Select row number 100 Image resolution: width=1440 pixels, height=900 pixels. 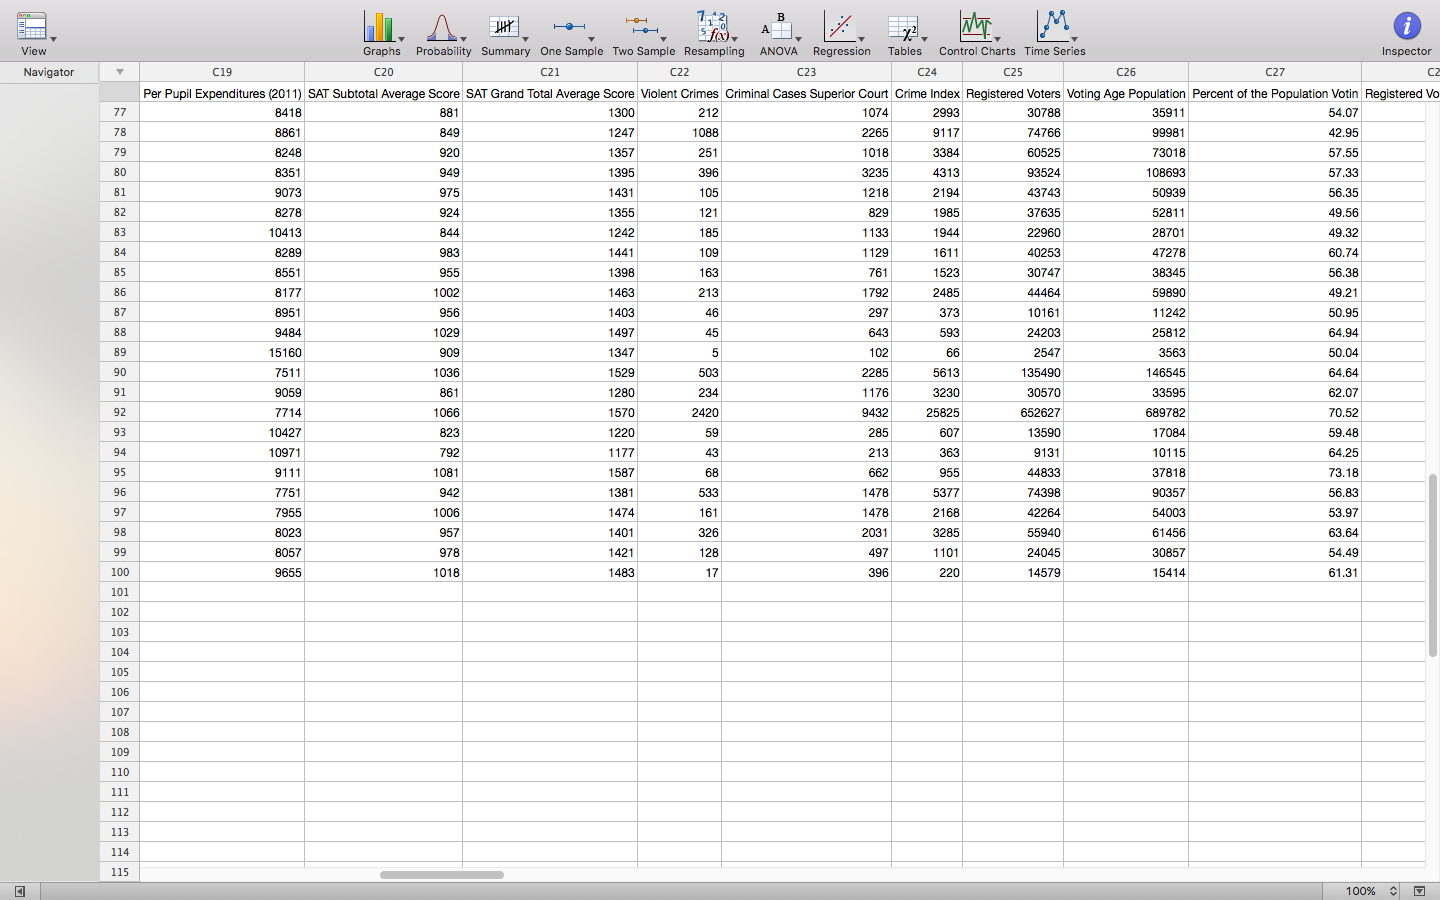[120, 572]
